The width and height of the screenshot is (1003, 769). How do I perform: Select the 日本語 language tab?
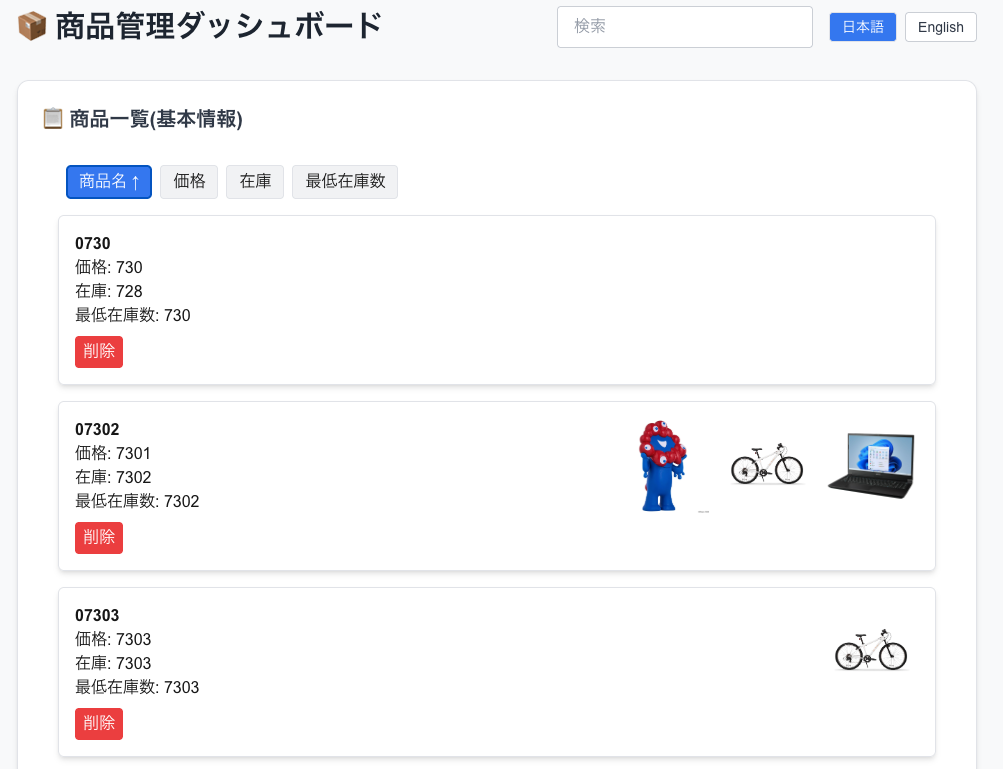coord(861,27)
